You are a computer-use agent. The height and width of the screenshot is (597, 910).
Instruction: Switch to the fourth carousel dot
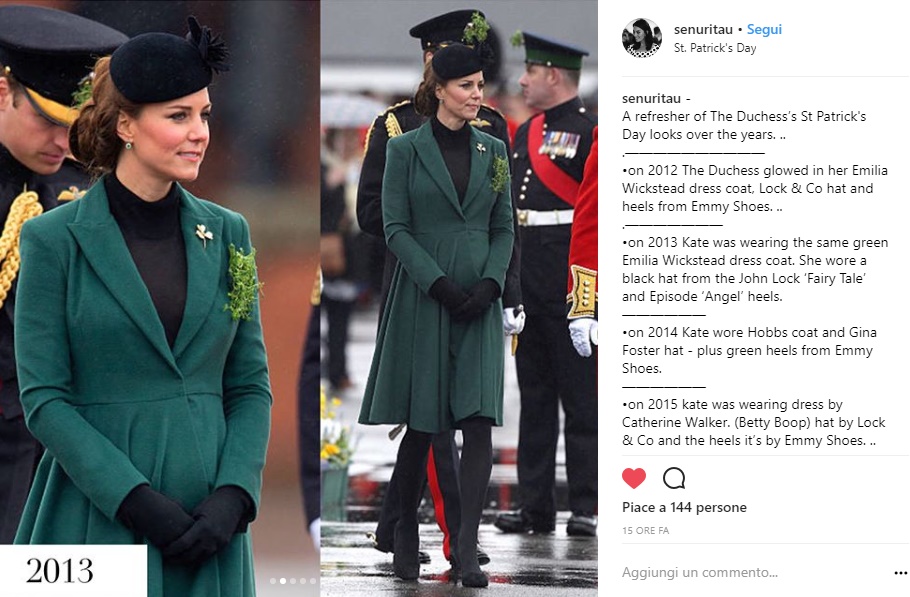click(x=303, y=581)
